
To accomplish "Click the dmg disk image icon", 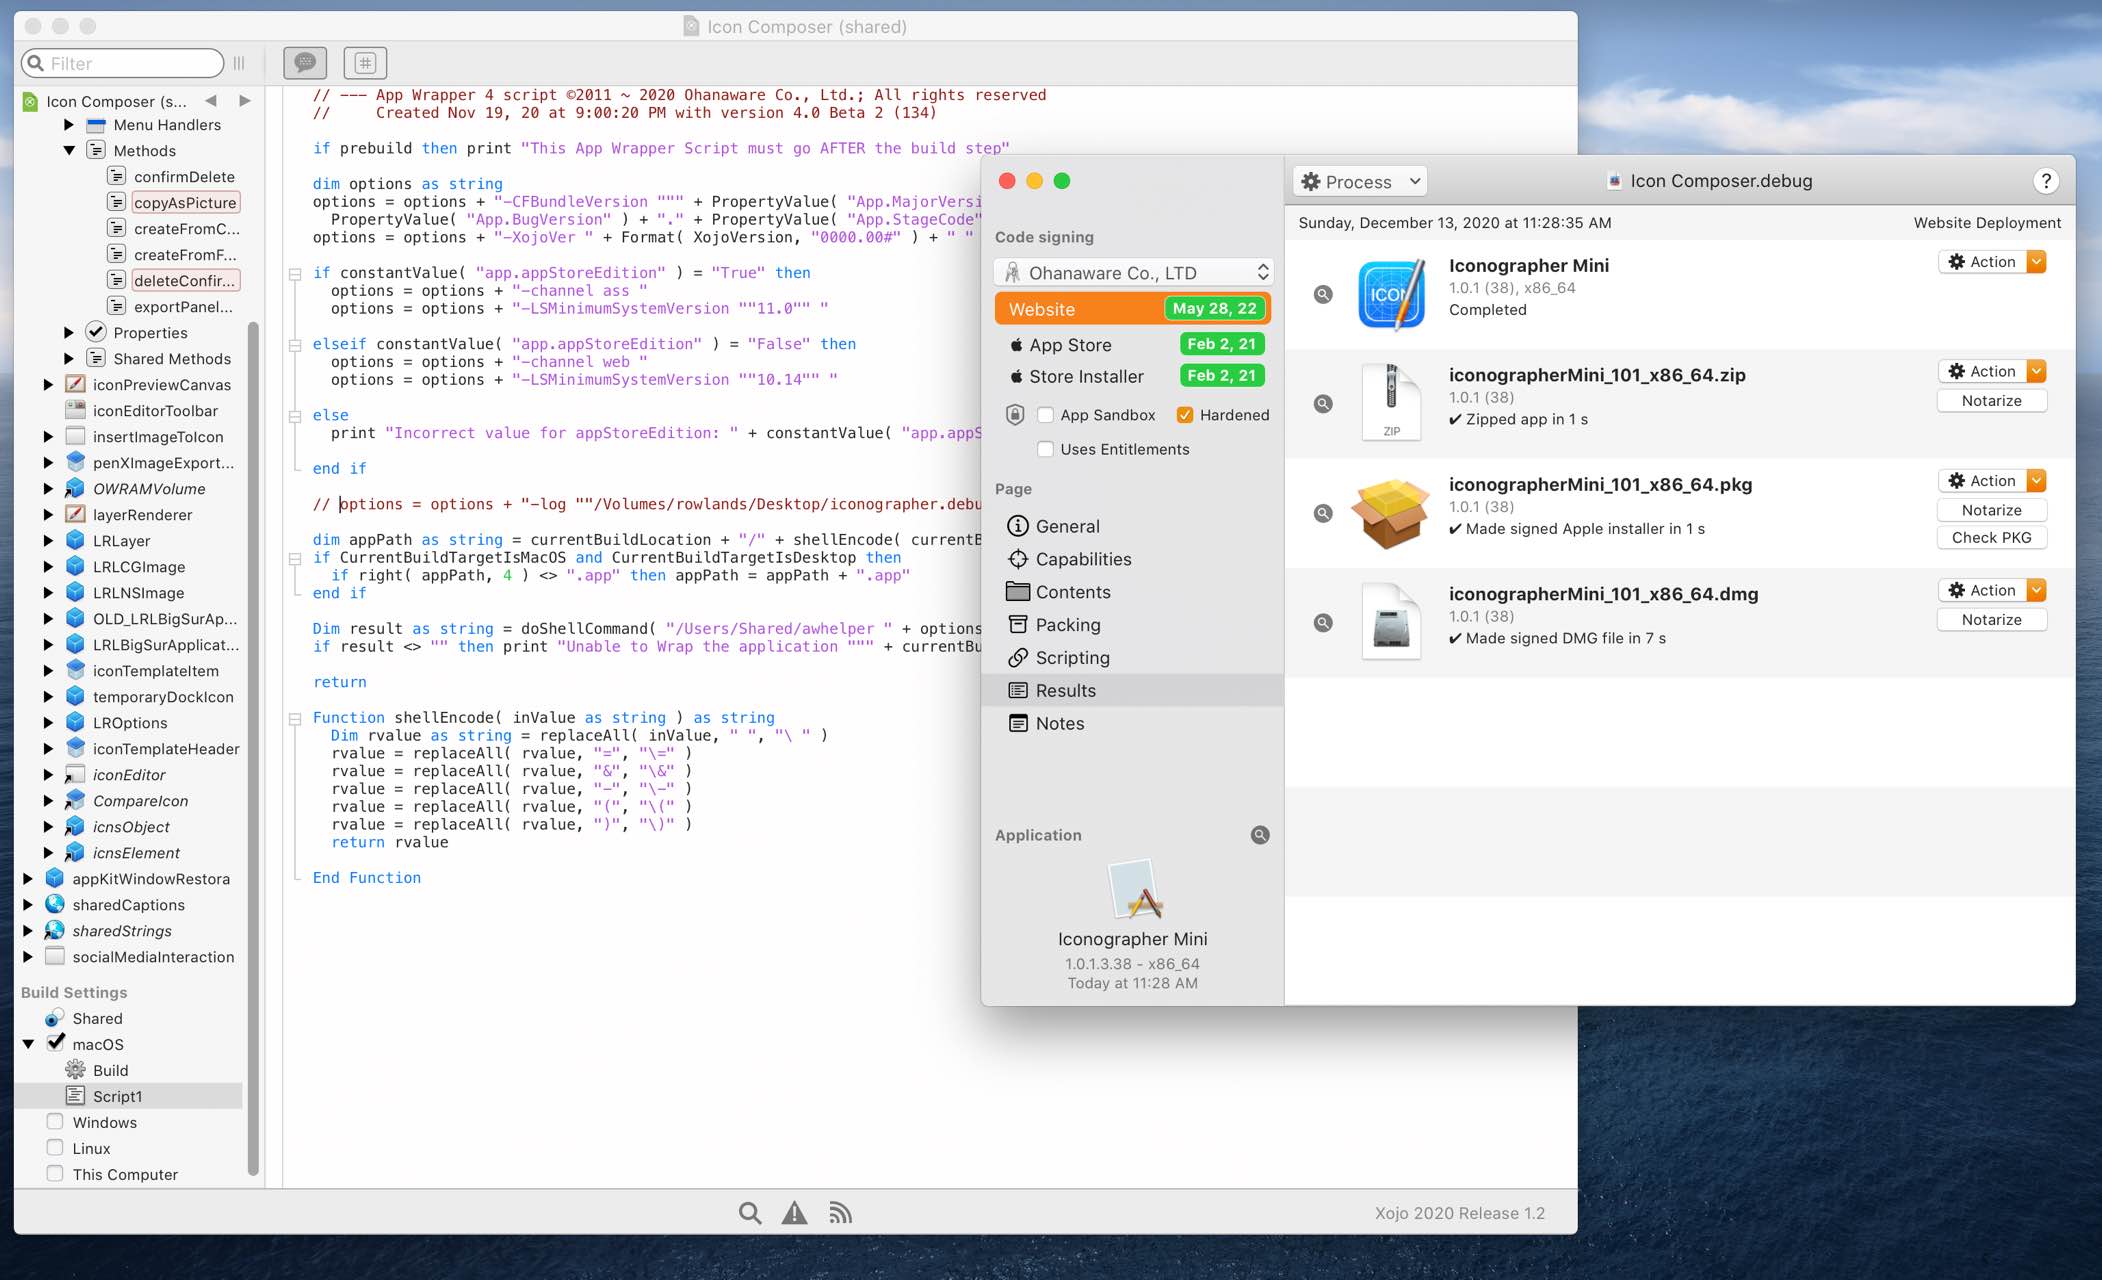I will [1391, 621].
